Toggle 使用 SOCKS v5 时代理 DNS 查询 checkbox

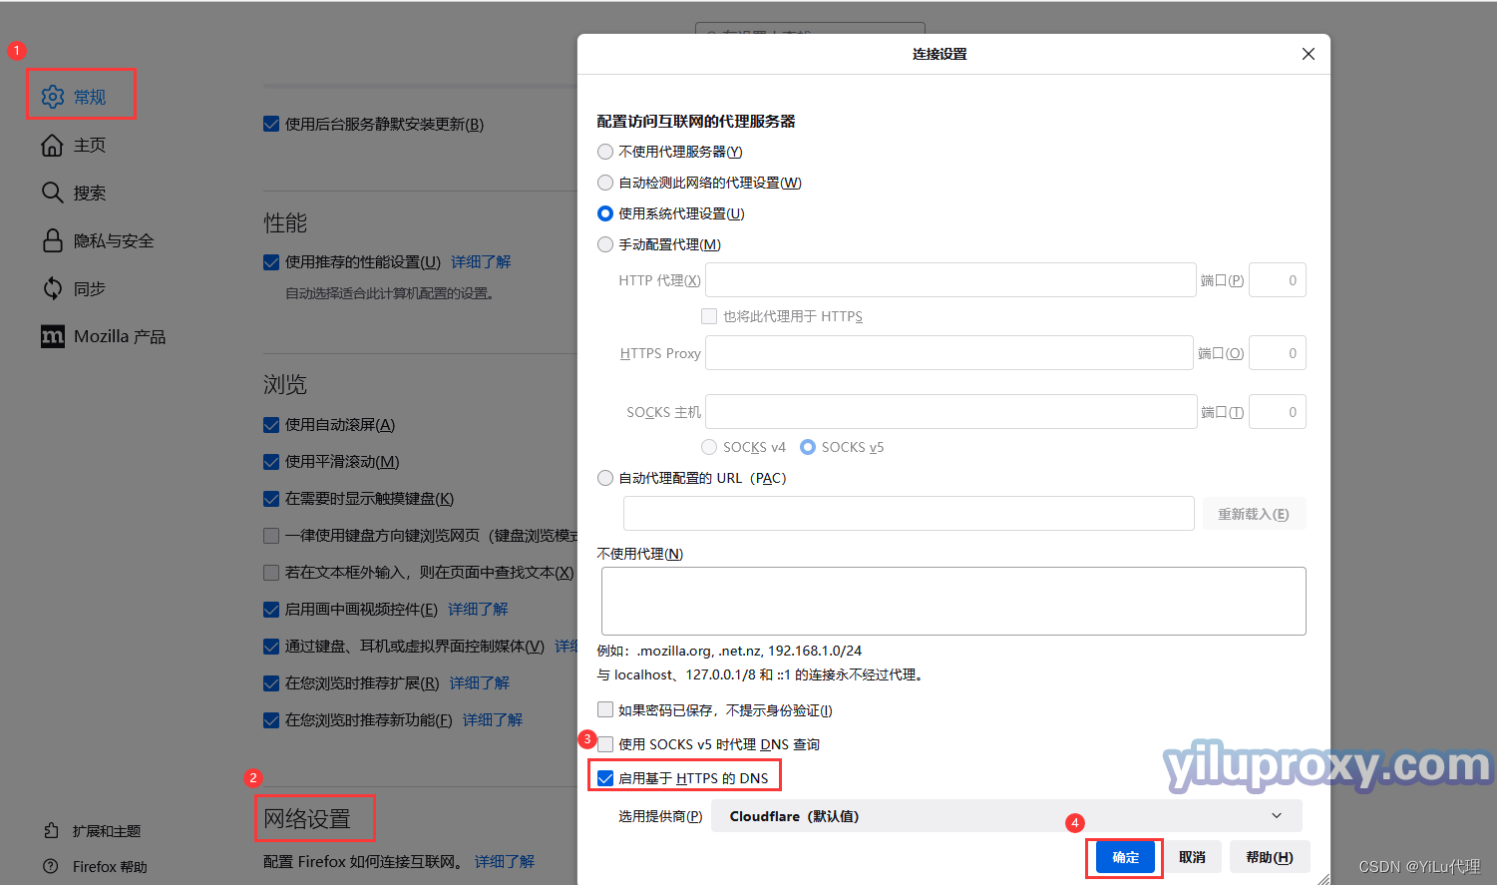tap(605, 744)
